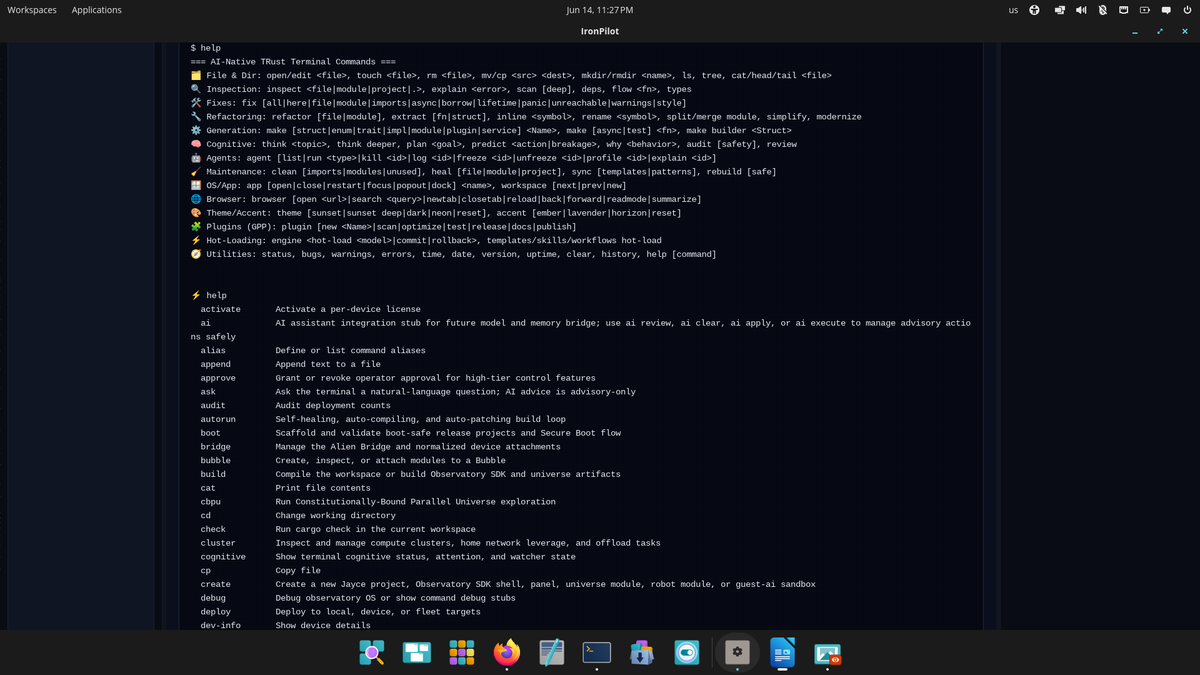Open the toggle-switch tweaks app in dock
Image resolution: width=1200 pixels, height=675 pixels.
pos(687,653)
